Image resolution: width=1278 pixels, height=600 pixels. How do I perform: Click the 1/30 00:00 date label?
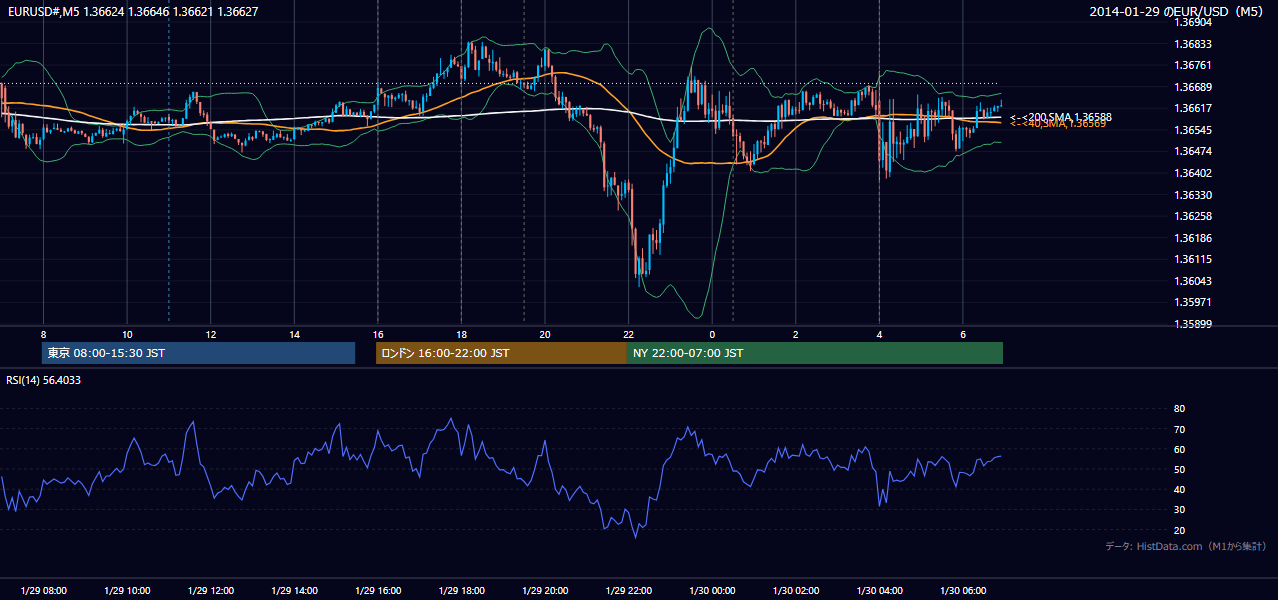712,591
